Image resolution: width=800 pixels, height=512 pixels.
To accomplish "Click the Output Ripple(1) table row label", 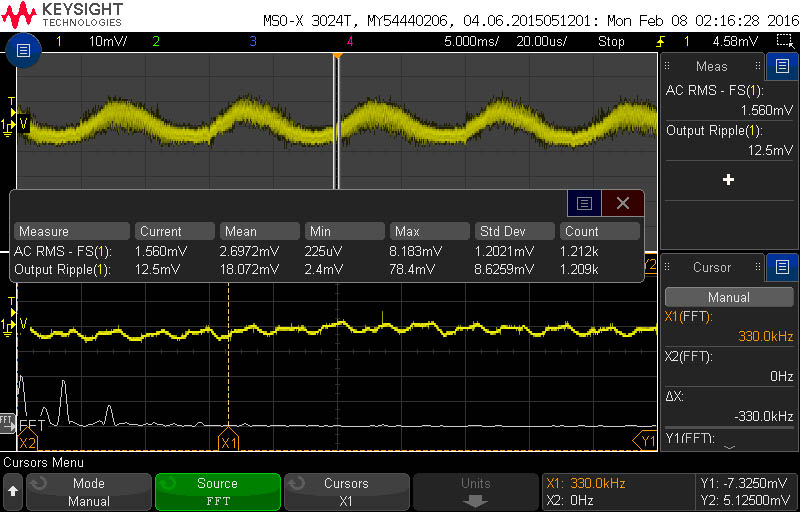I will point(63,269).
